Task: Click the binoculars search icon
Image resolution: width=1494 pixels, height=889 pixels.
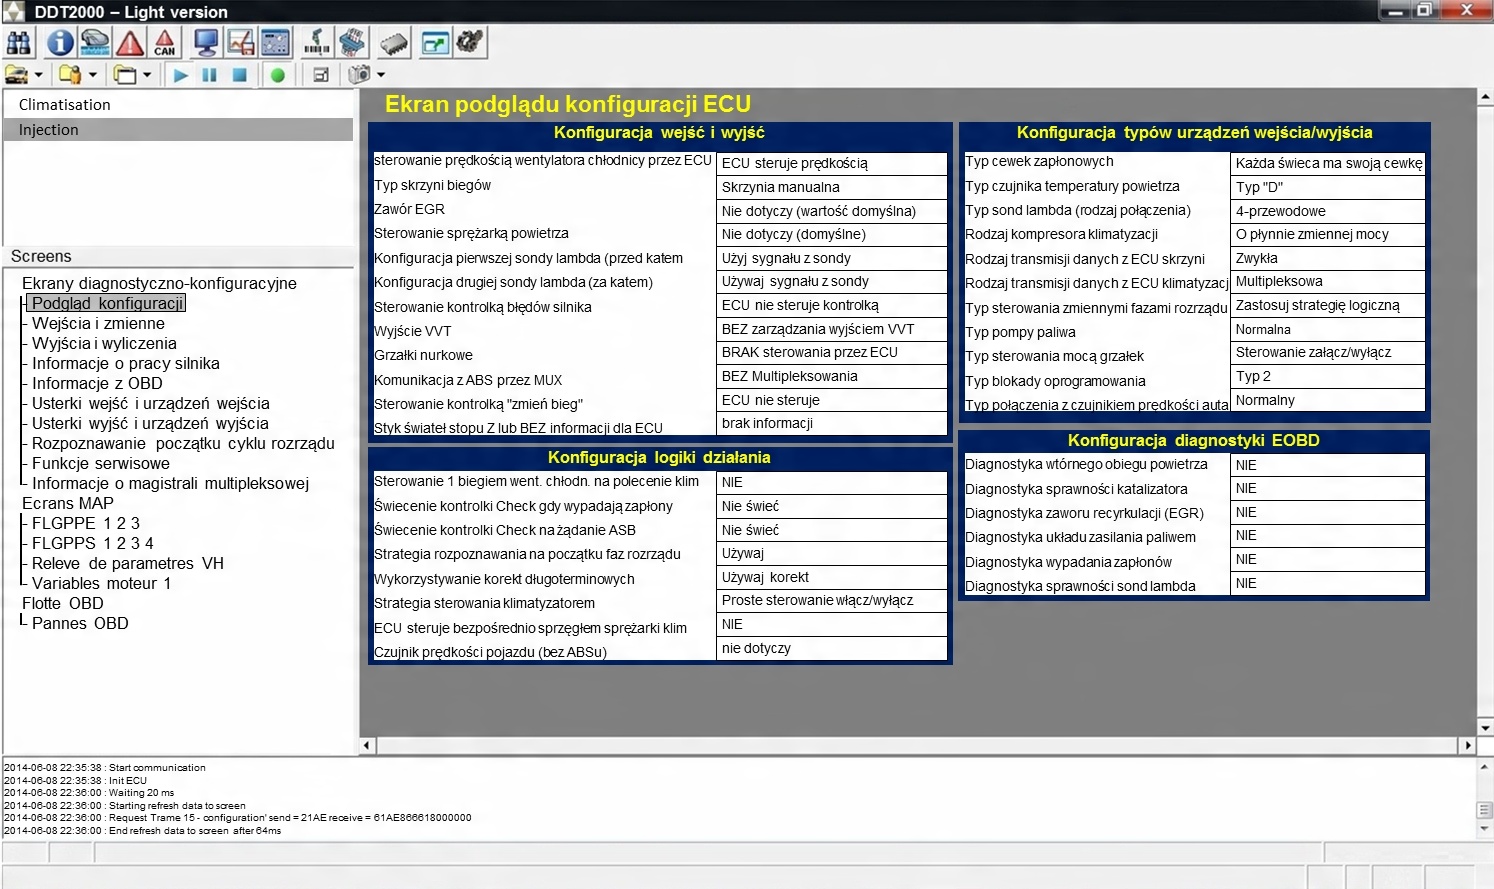Action: [19, 43]
